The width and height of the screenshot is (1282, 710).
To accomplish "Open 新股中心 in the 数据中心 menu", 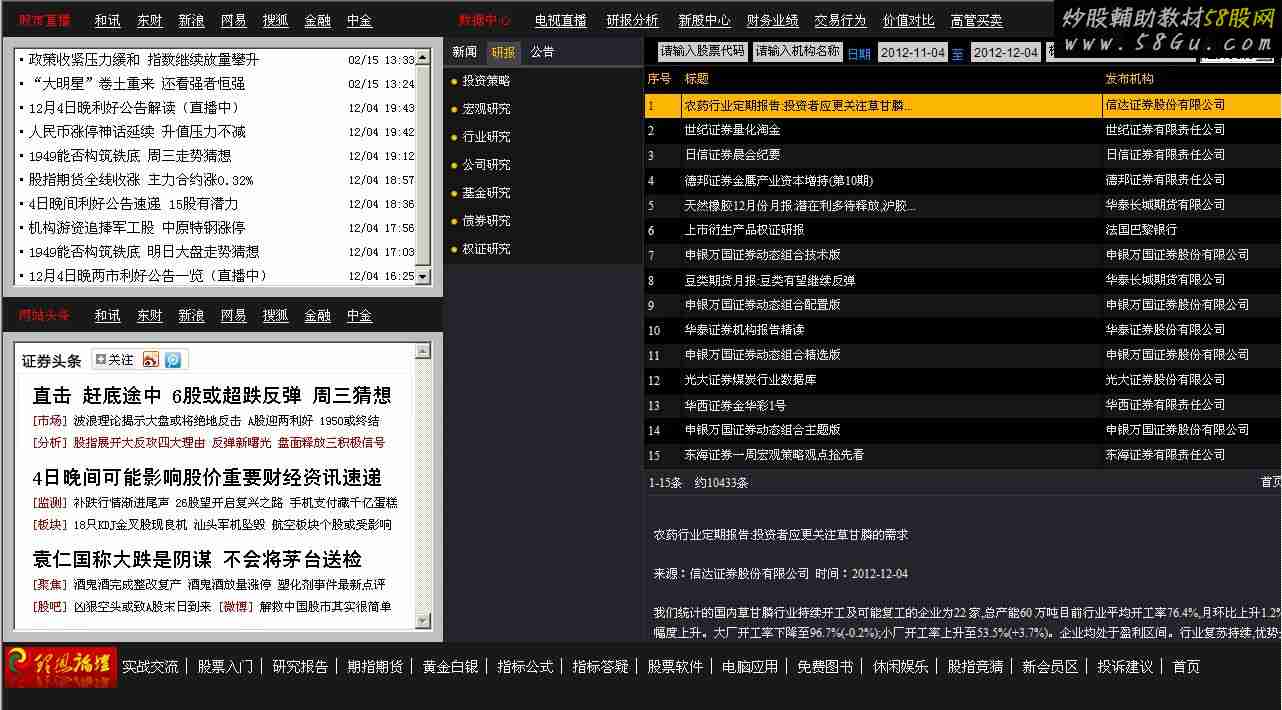I will pyautogui.click(x=704, y=21).
